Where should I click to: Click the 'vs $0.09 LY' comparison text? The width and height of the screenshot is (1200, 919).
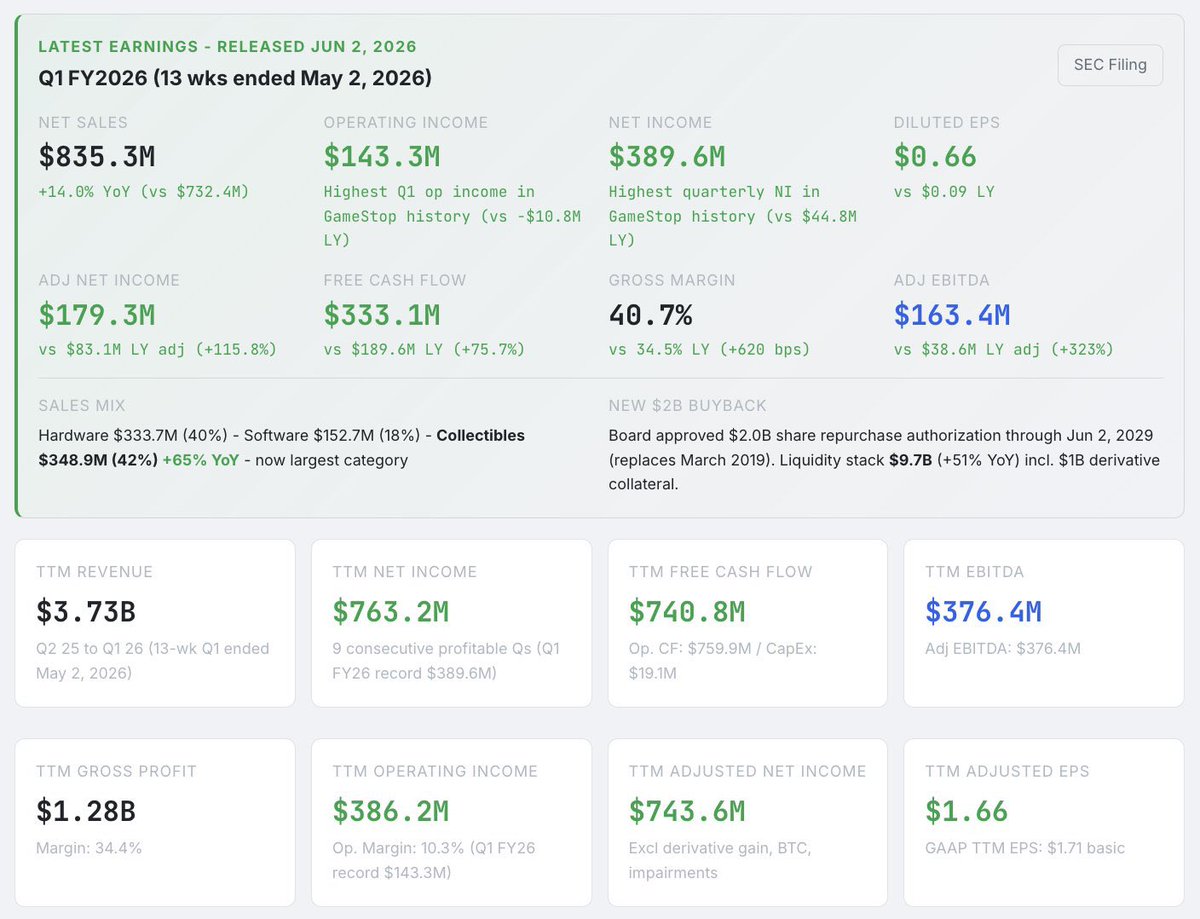pos(944,192)
